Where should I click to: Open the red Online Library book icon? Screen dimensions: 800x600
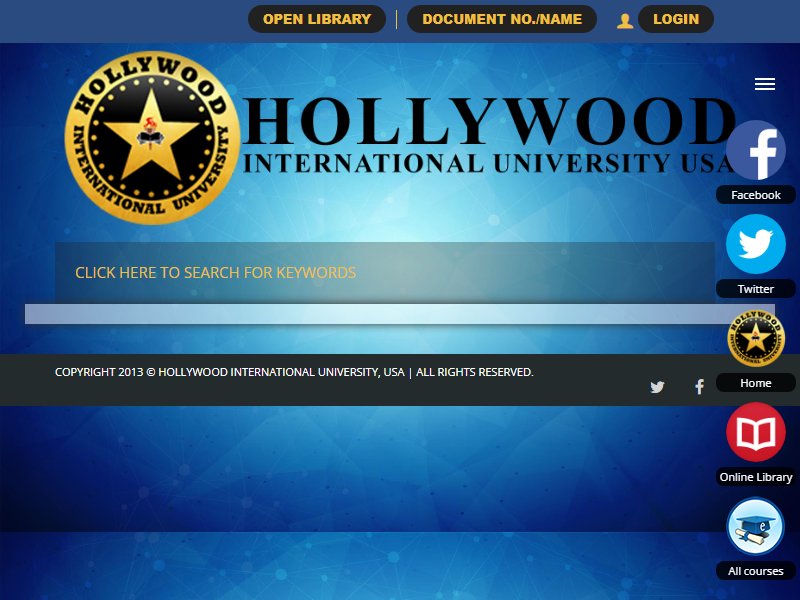pyautogui.click(x=756, y=432)
